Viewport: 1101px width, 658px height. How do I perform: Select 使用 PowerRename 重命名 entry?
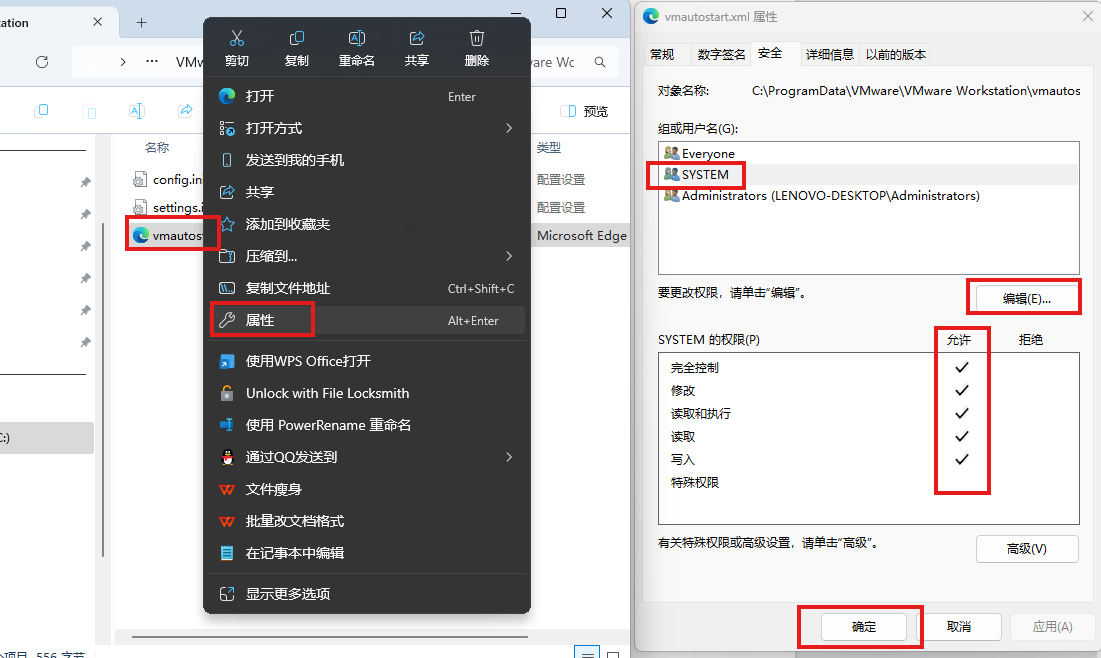pos(367,425)
